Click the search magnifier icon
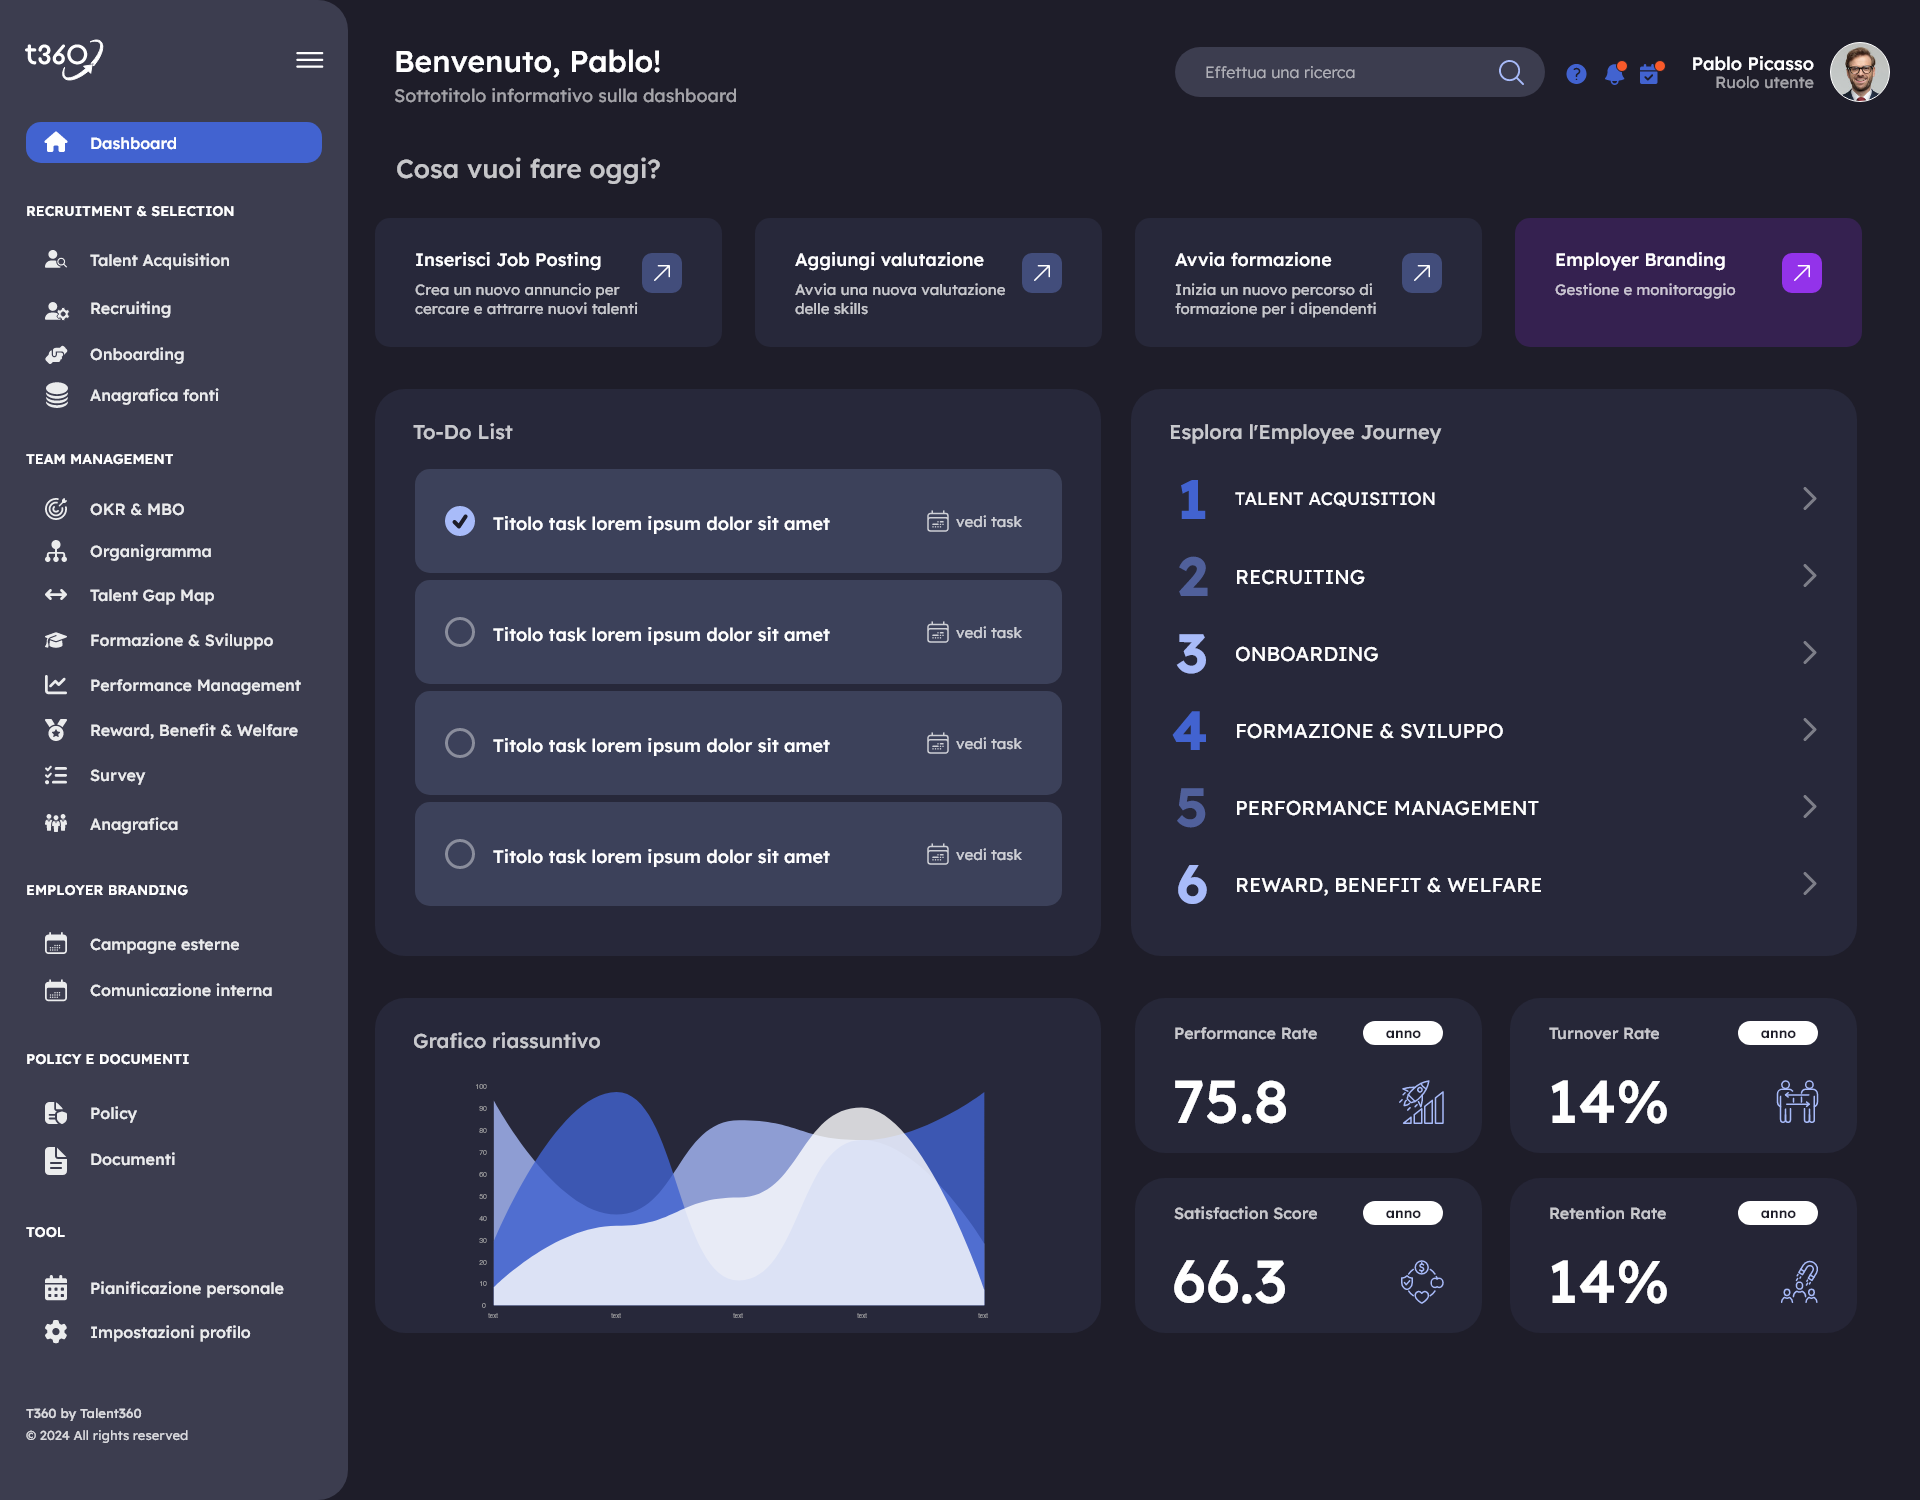 1511,72
